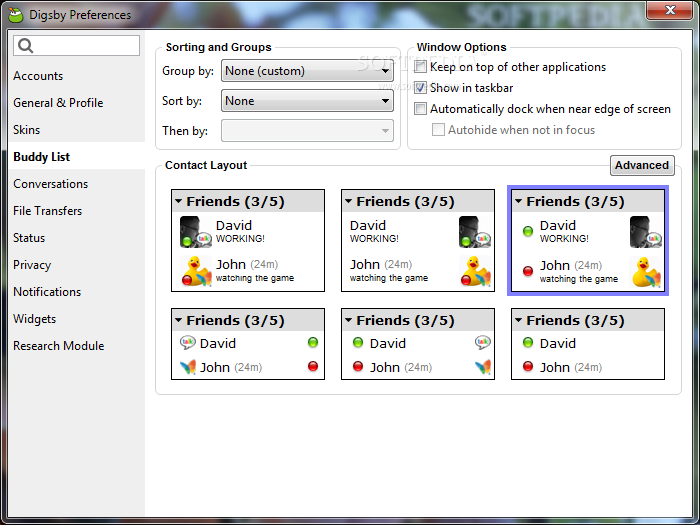Go to General & Profile section
700x525 pixels.
pyautogui.click(x=76, y=103)
